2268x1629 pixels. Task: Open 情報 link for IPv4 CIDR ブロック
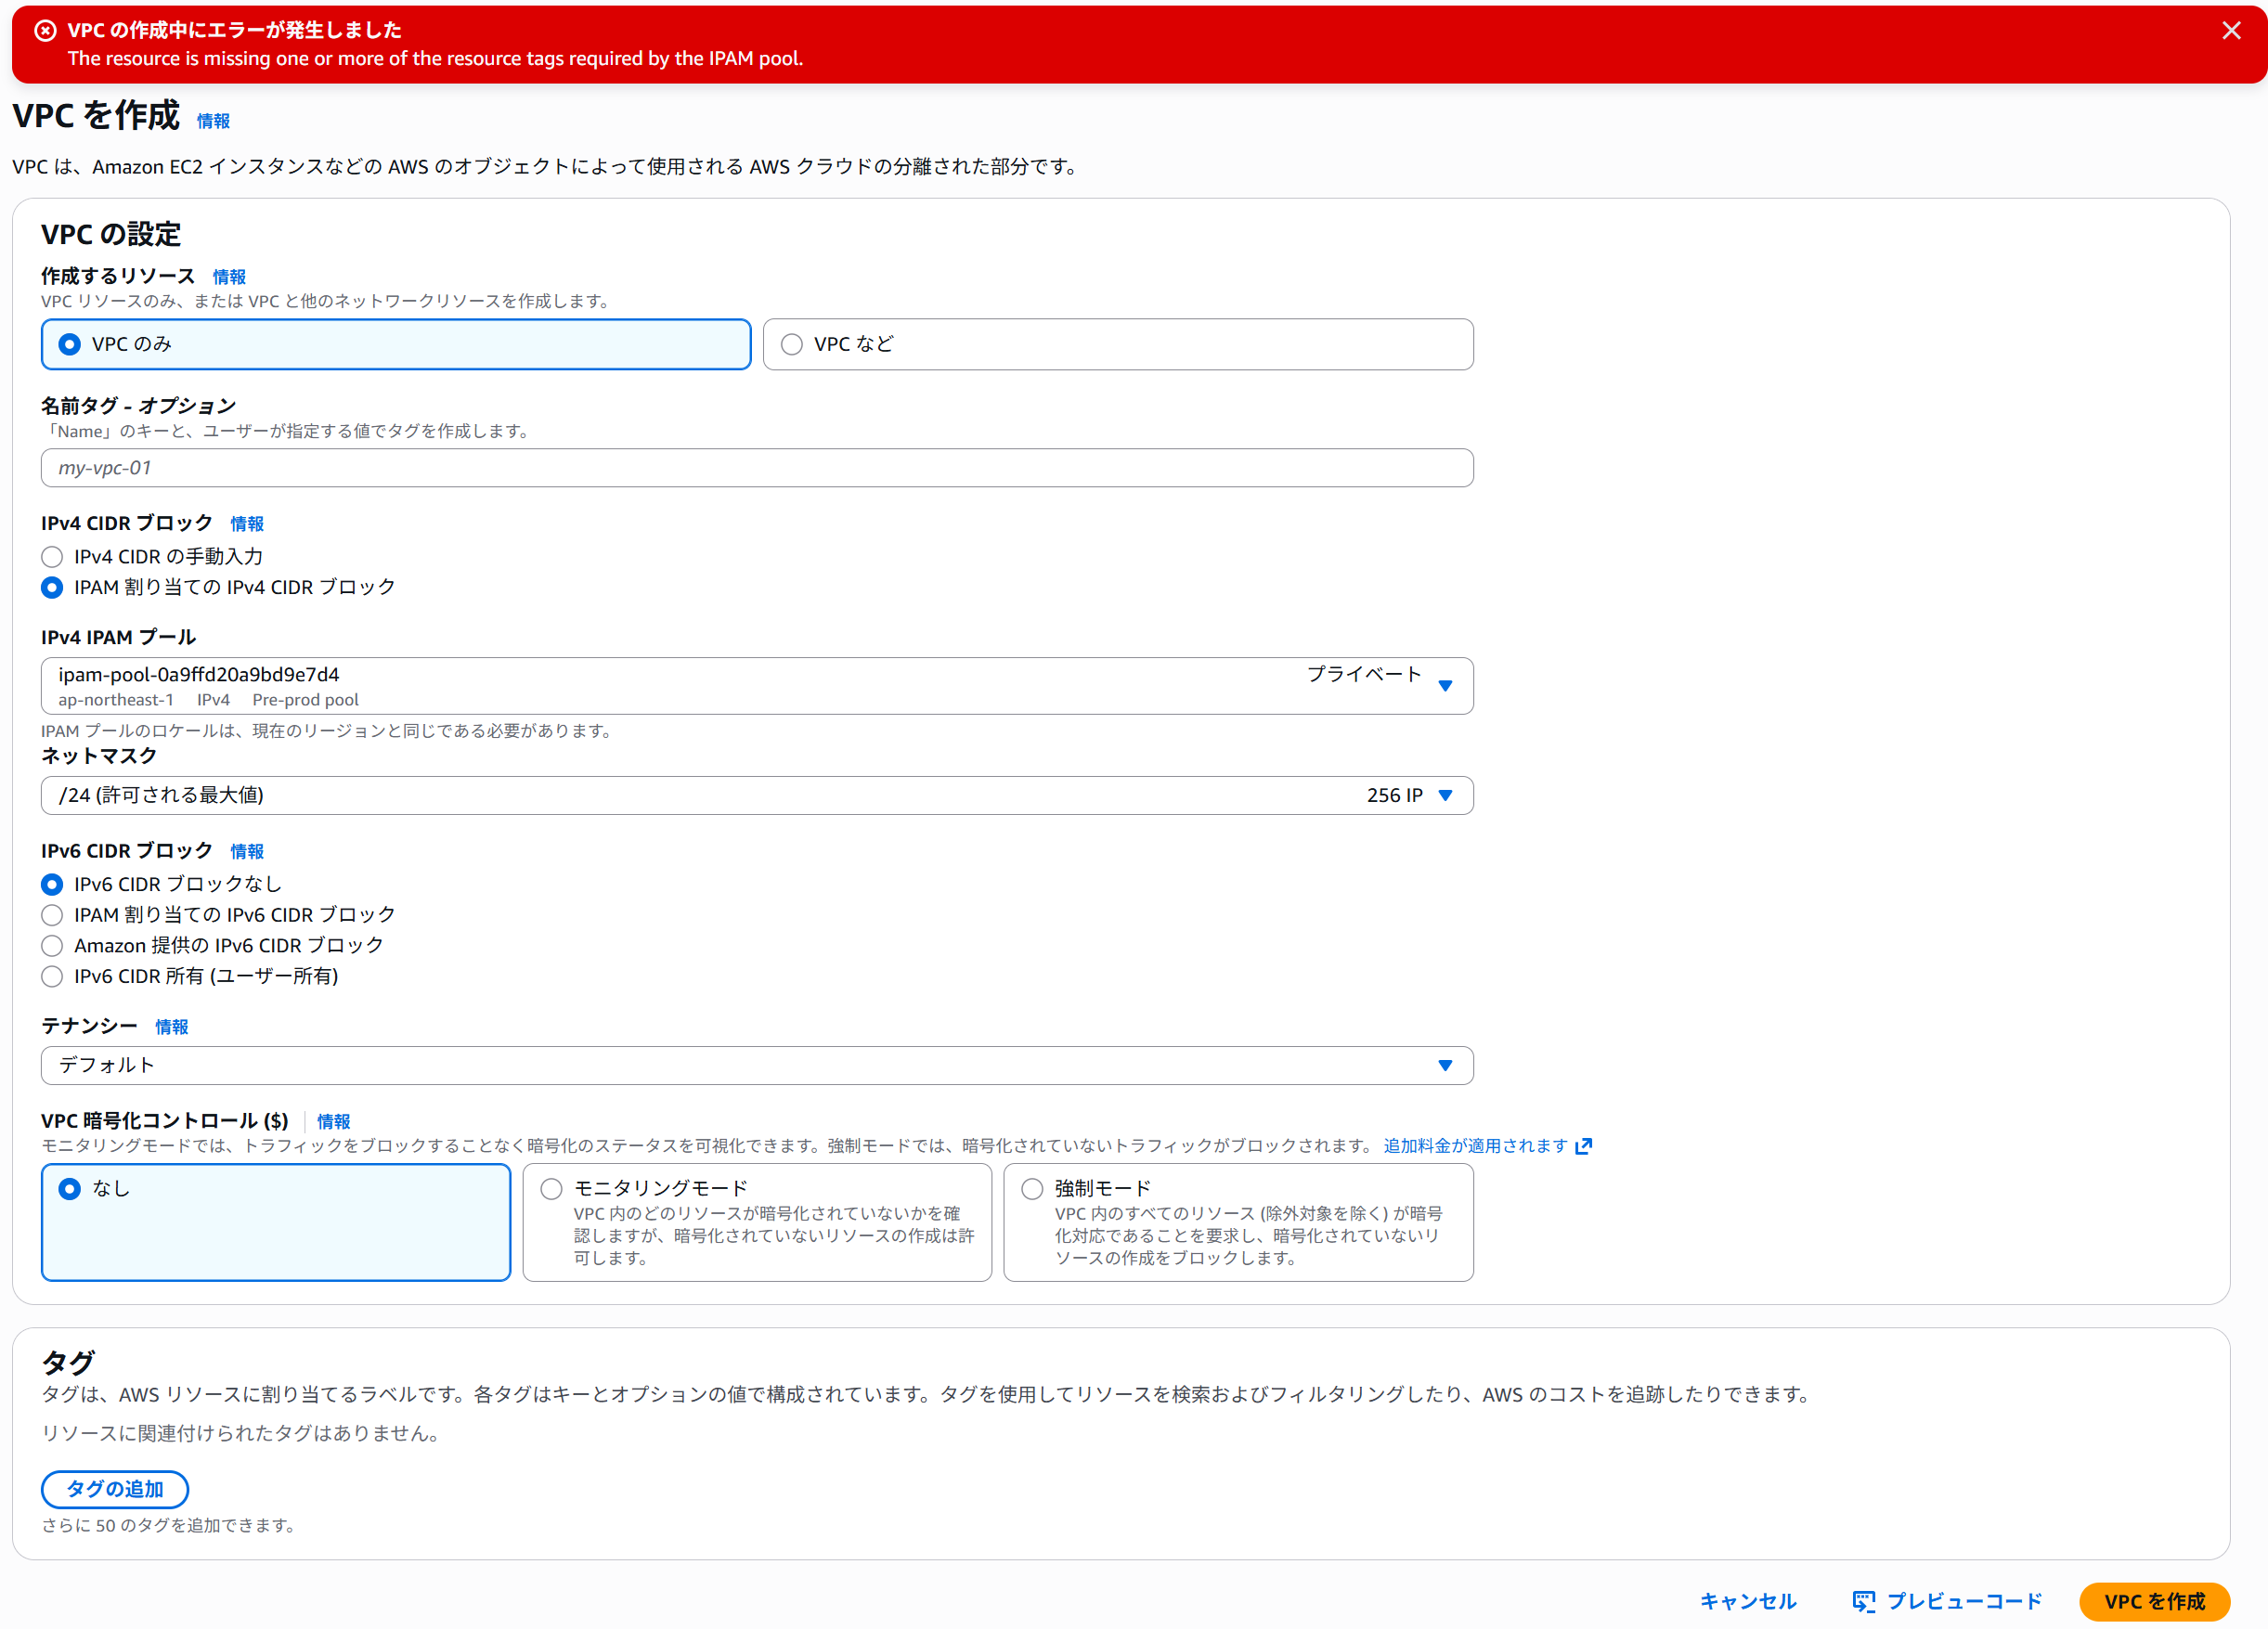tap(247, 524)
